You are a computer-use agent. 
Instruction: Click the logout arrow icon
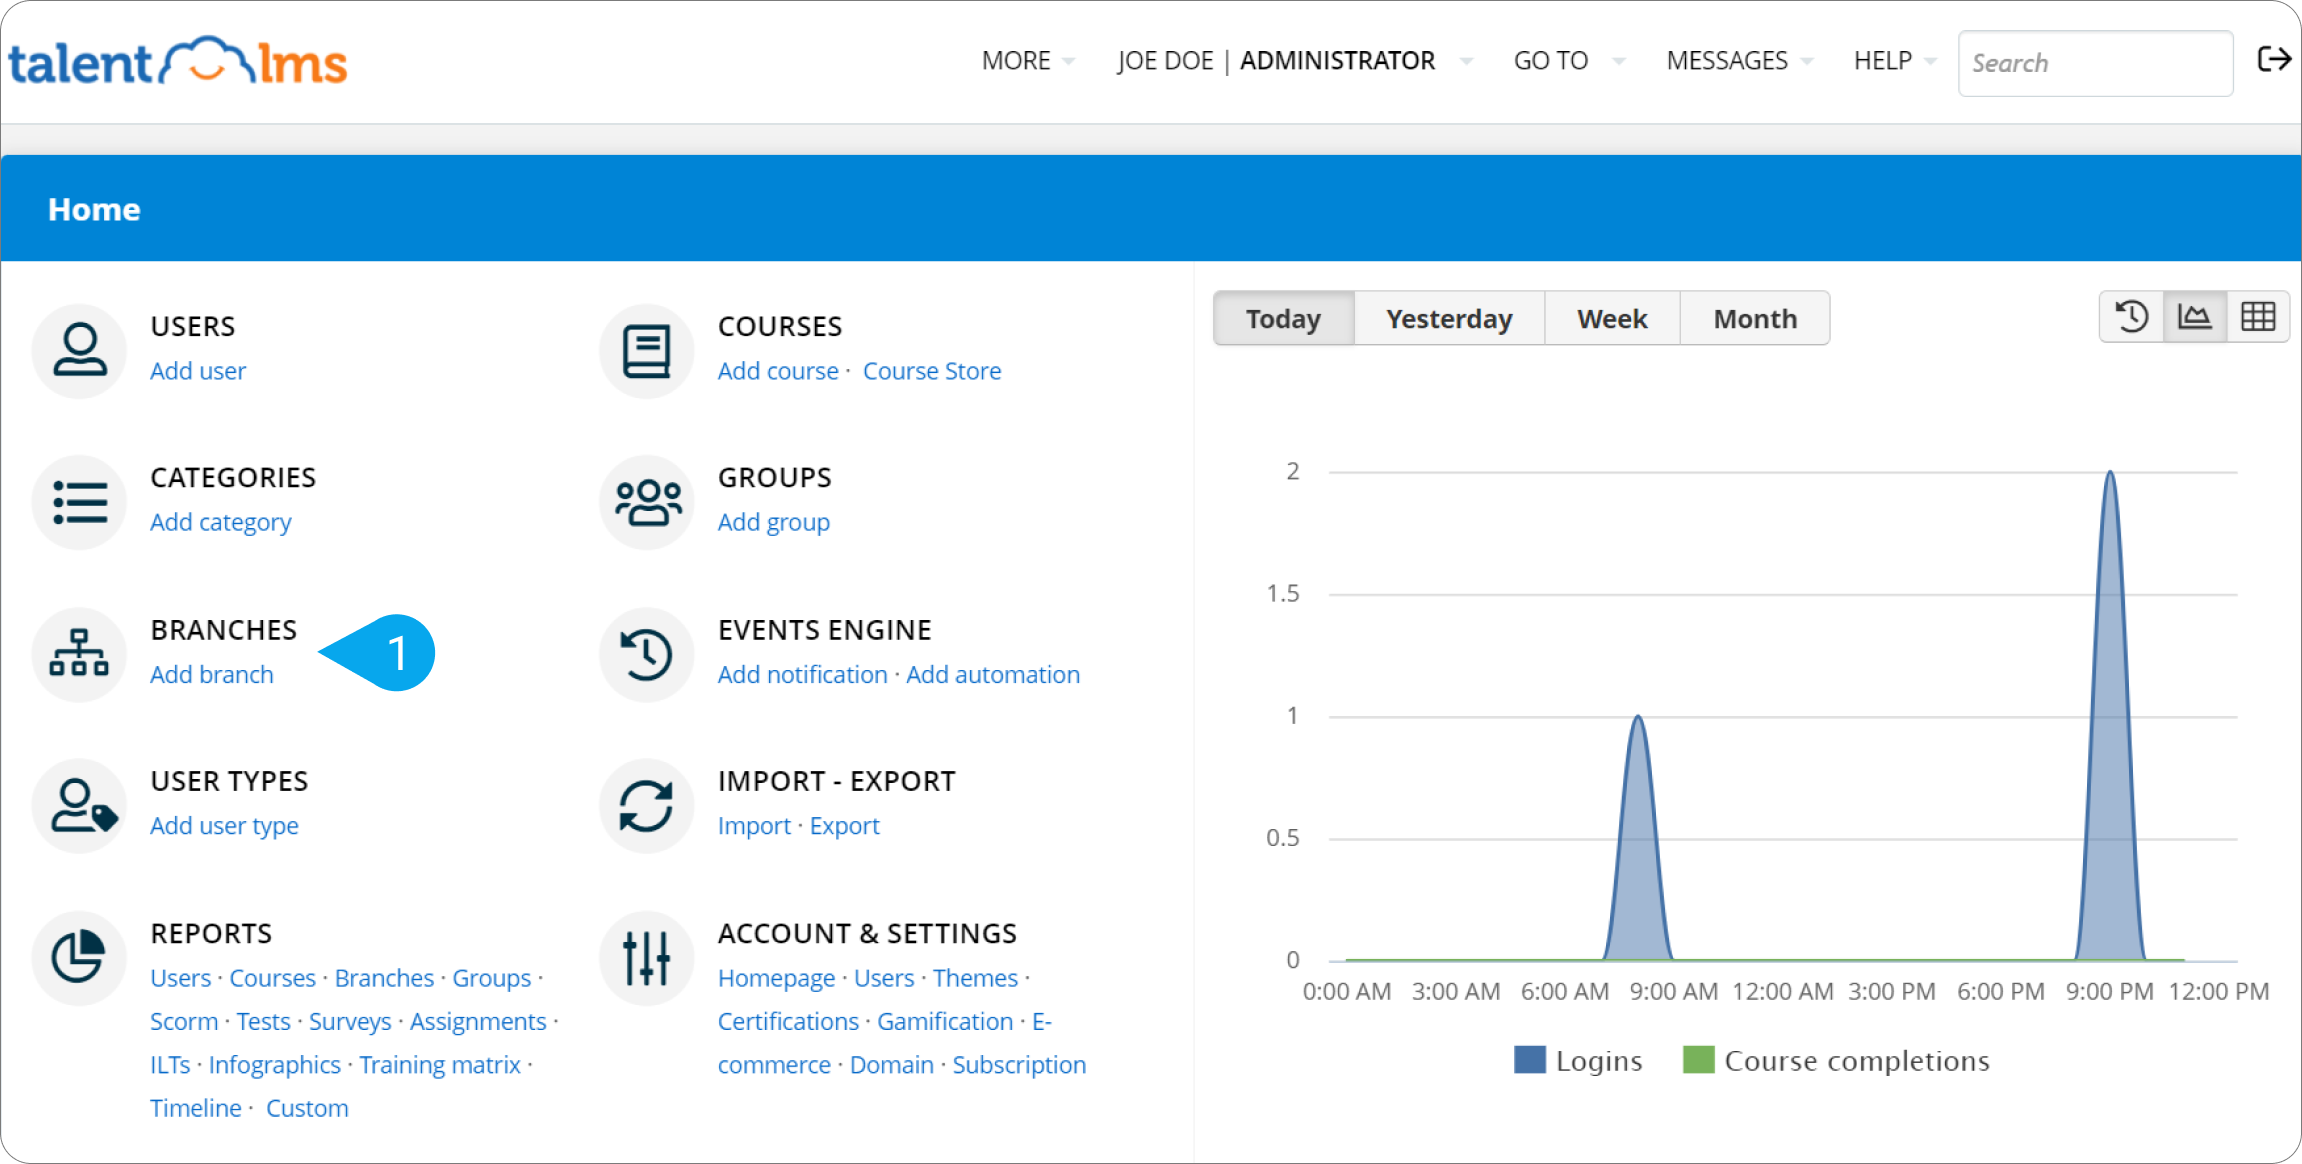[2274, 60]
